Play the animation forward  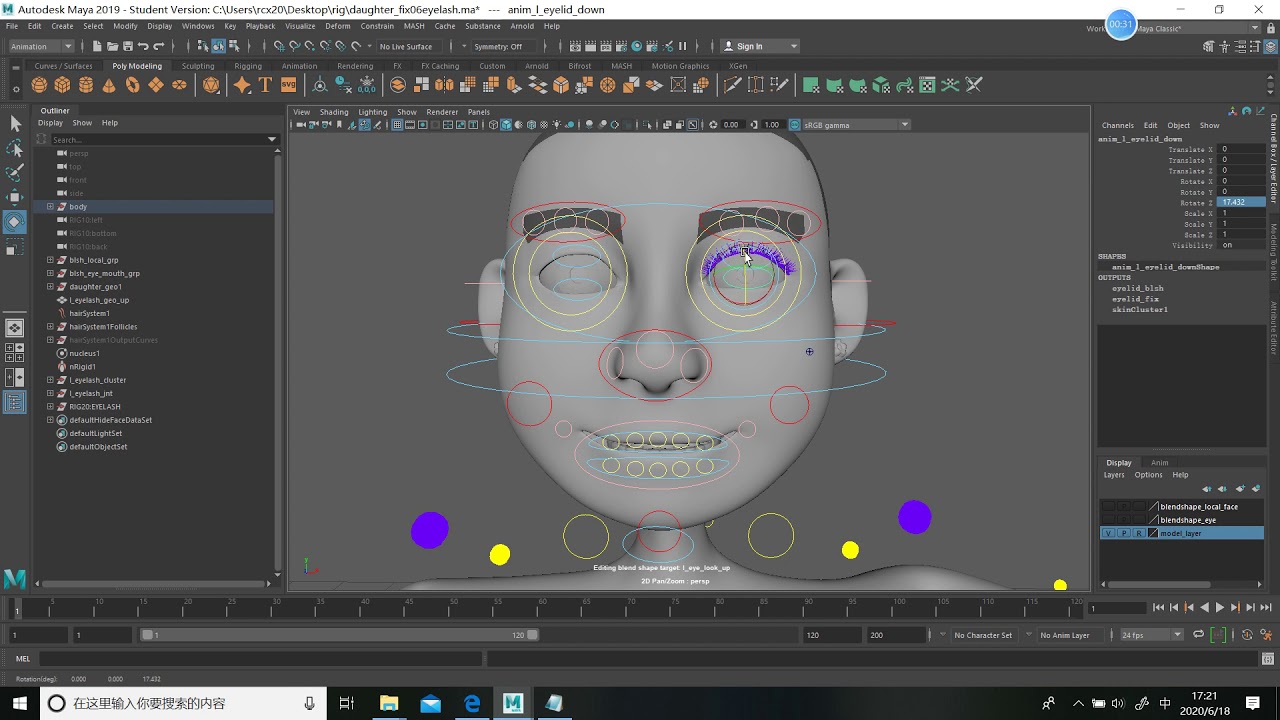(1219, 607)
